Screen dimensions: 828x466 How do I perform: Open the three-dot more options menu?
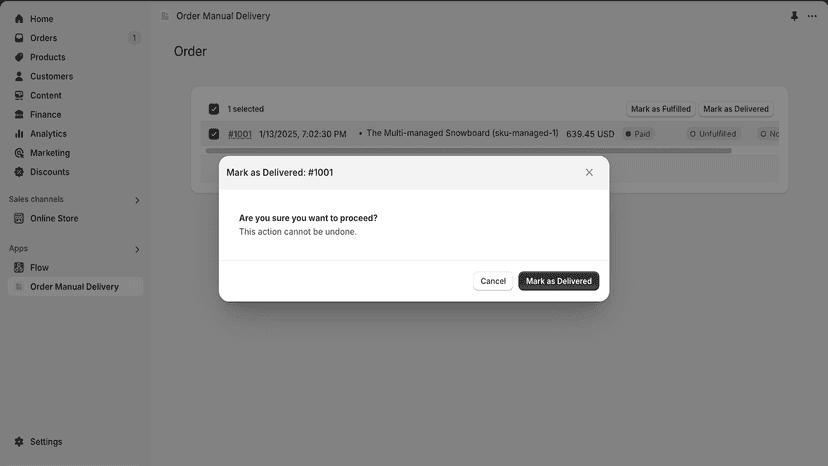pos(812,16)
